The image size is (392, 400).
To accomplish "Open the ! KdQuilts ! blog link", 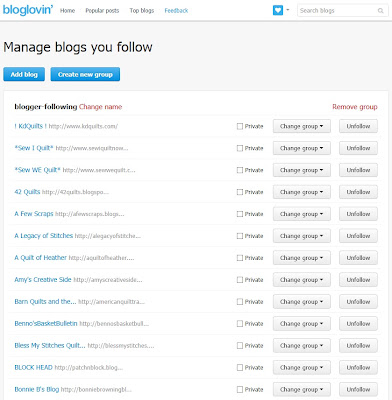I will (30, 126).
